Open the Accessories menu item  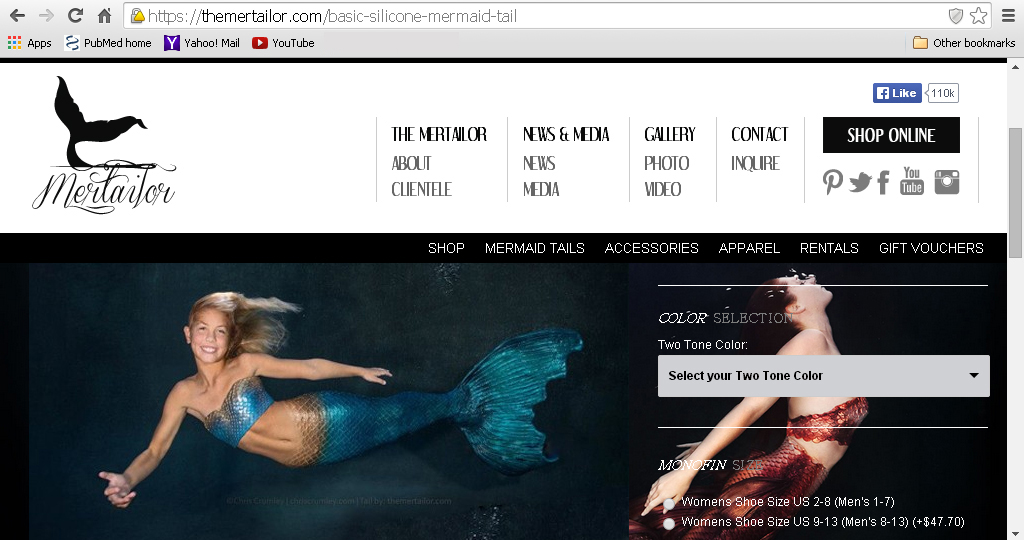pyautogui.click(x=651, y=248)
